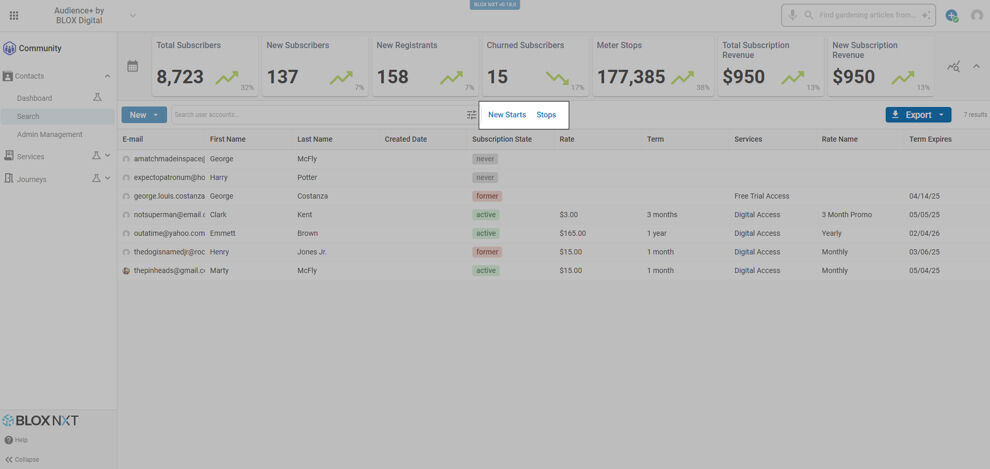This screenshot has width=990, height=469.
Task: Click the avatar icon for thepinheads@gmail row
Action: coord(126,271)
